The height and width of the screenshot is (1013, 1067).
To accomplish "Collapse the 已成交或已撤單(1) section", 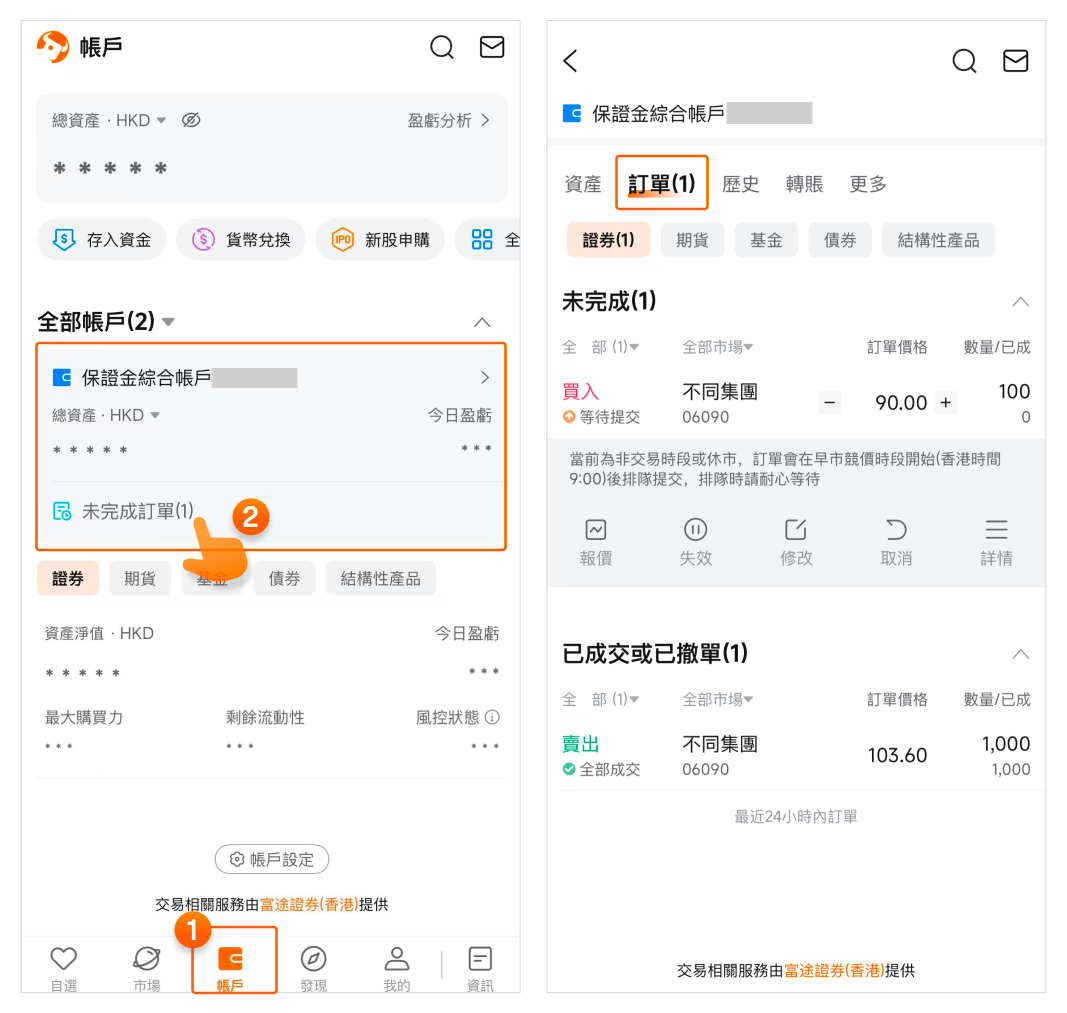I will click(x=1020, y=654).
